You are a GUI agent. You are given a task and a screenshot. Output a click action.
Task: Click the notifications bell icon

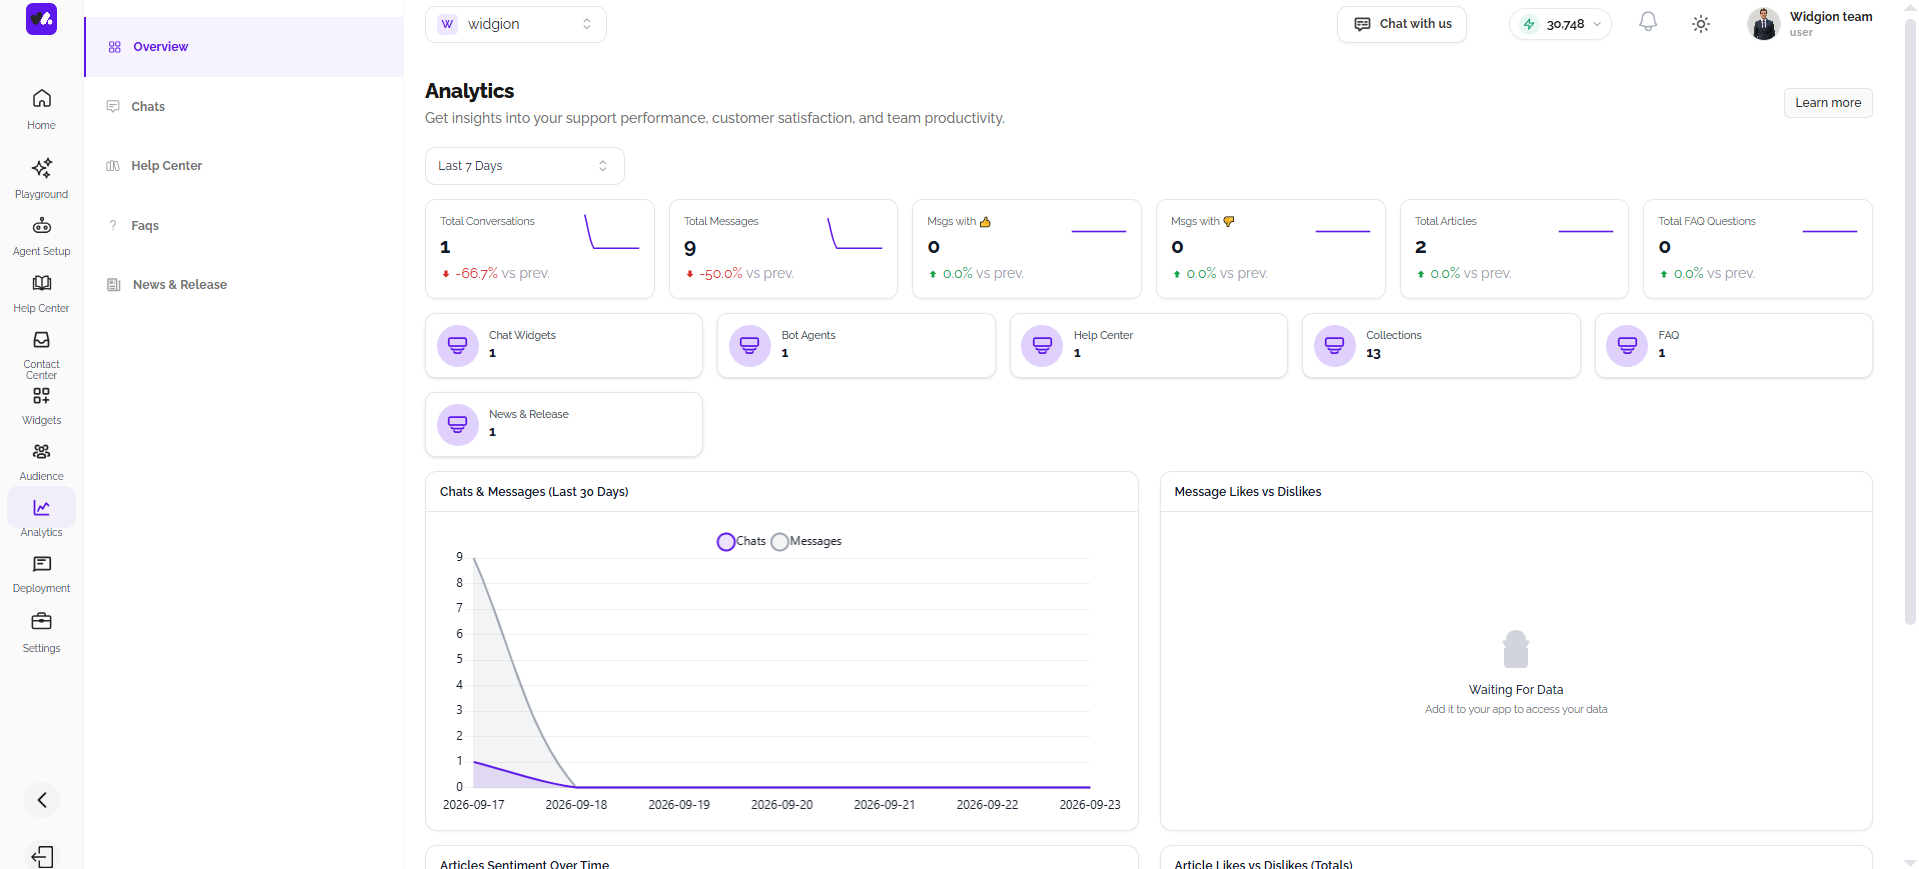tap(1648, 23)
